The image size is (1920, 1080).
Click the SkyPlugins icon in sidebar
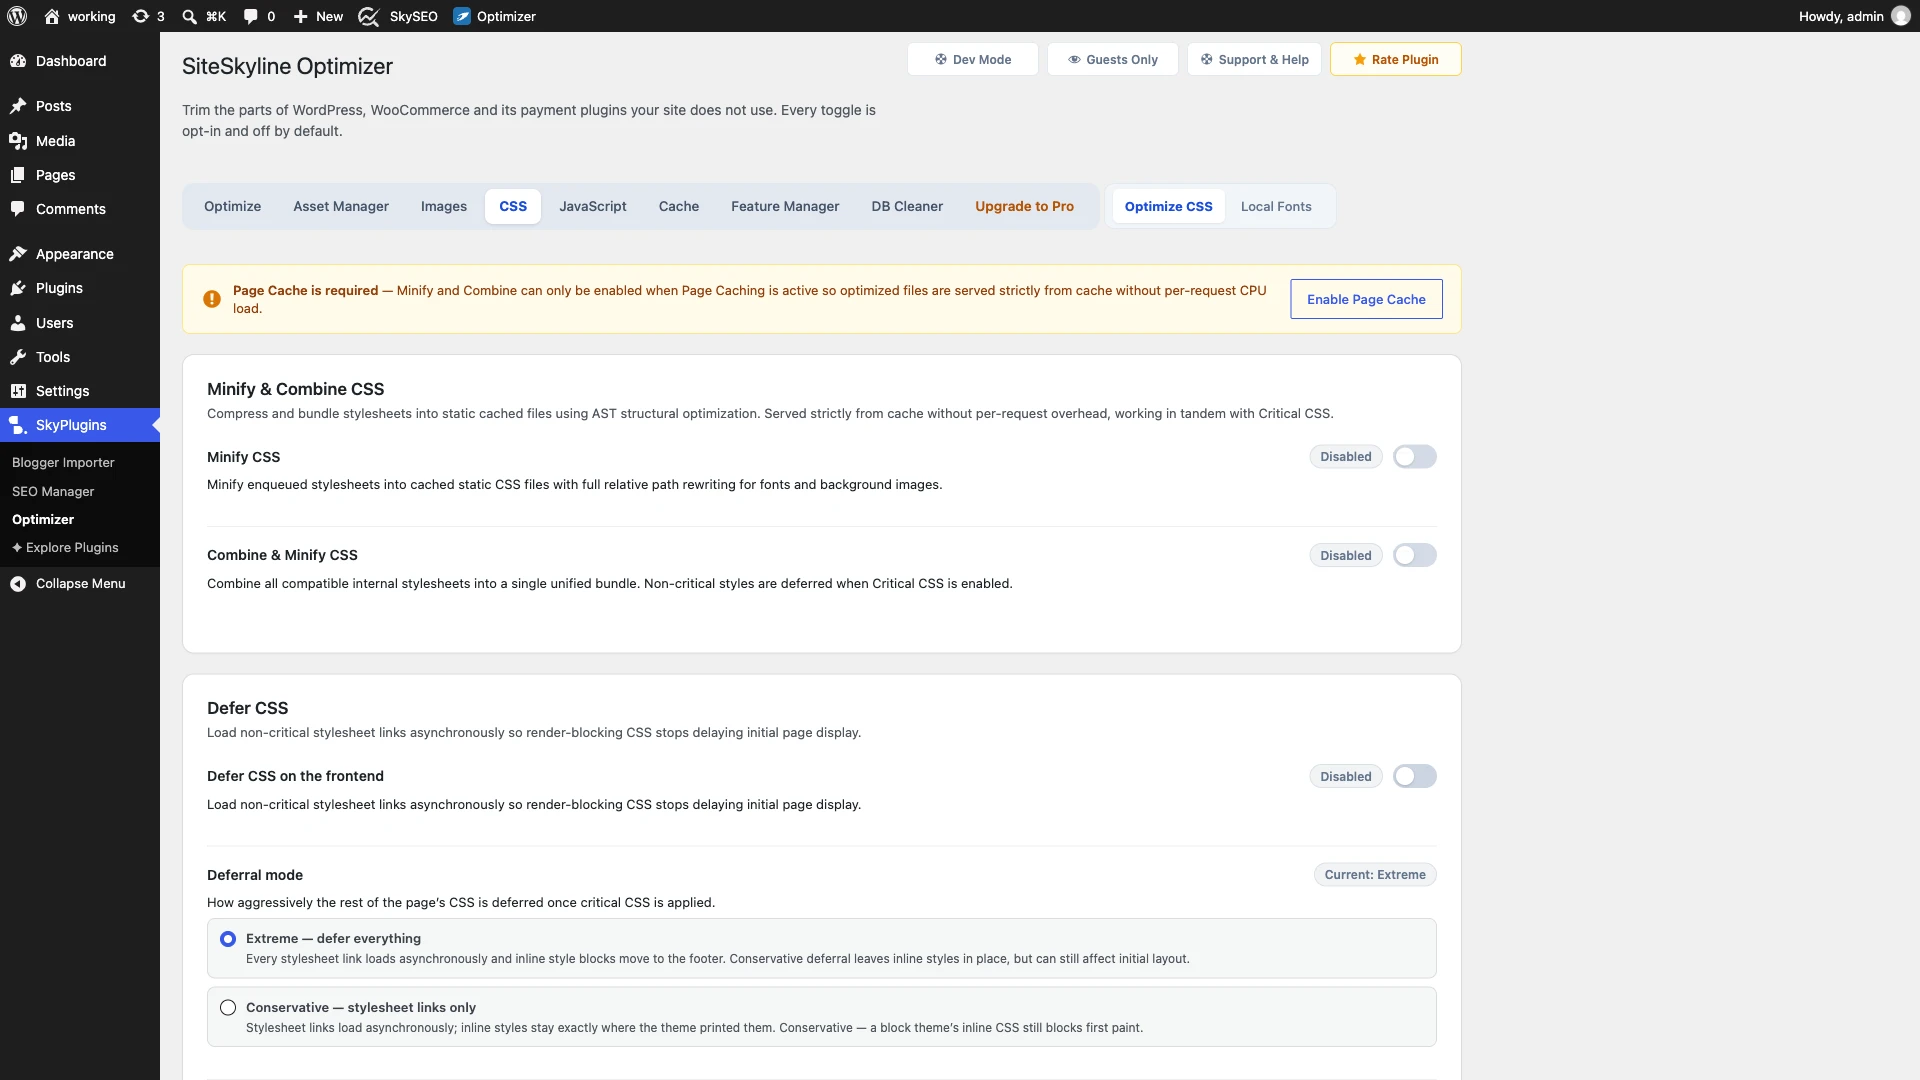coord(18,425)
